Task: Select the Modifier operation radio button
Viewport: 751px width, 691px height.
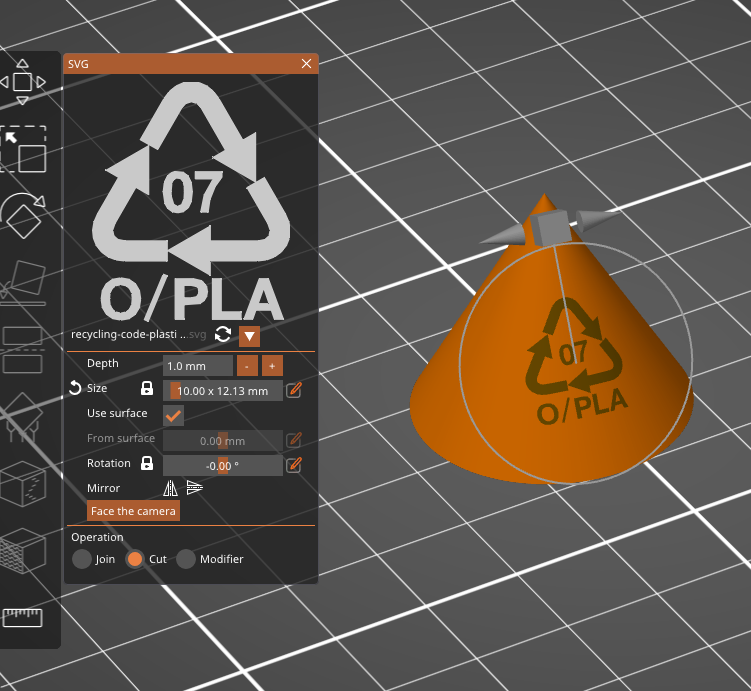Action: tap(186, 559)
